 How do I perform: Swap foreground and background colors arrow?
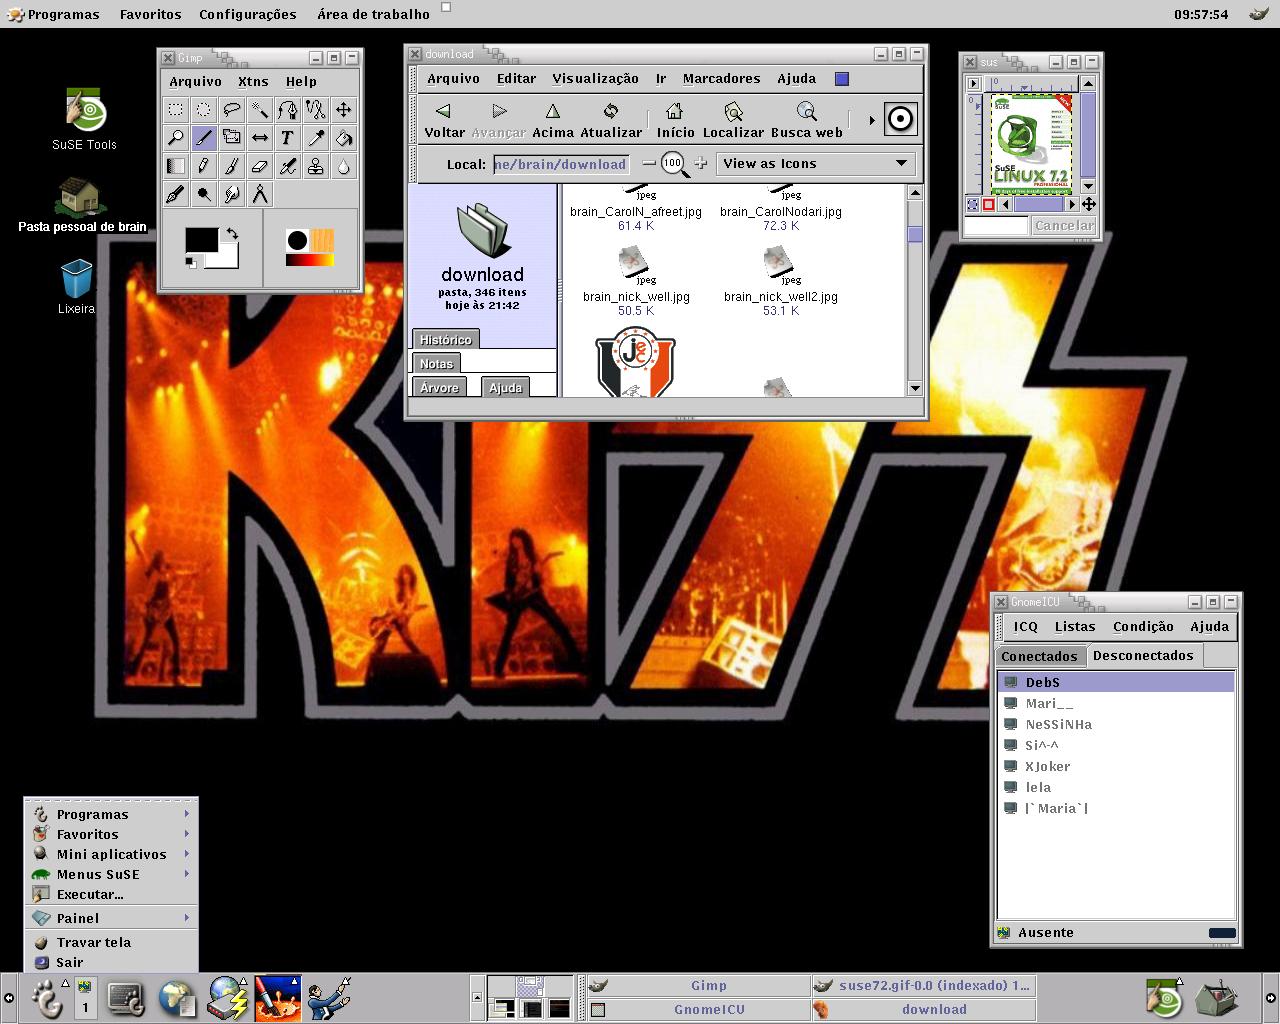pos(232,234)
